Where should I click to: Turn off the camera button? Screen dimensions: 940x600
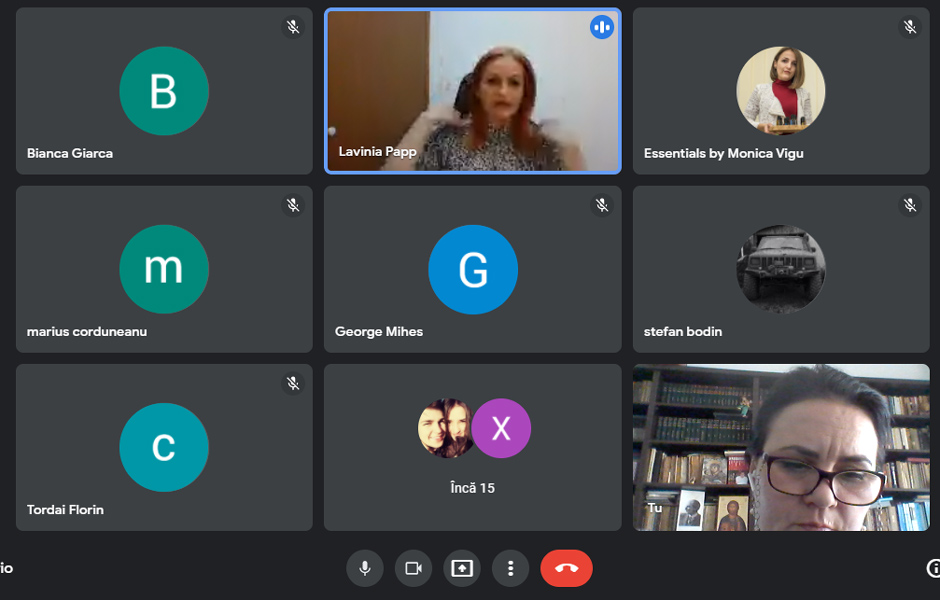coord(413,568)
